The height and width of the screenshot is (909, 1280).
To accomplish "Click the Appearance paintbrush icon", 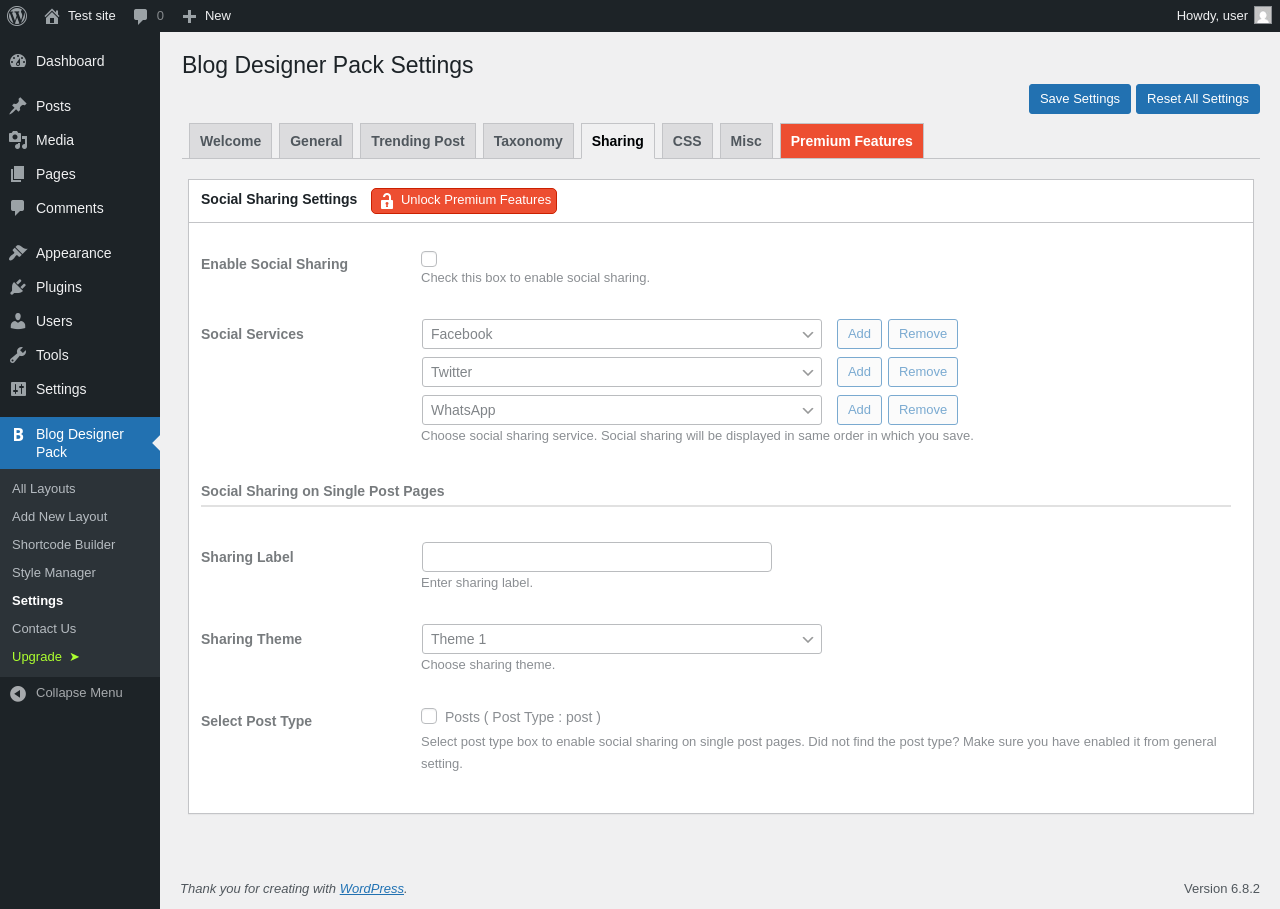I will coord(18,253).
